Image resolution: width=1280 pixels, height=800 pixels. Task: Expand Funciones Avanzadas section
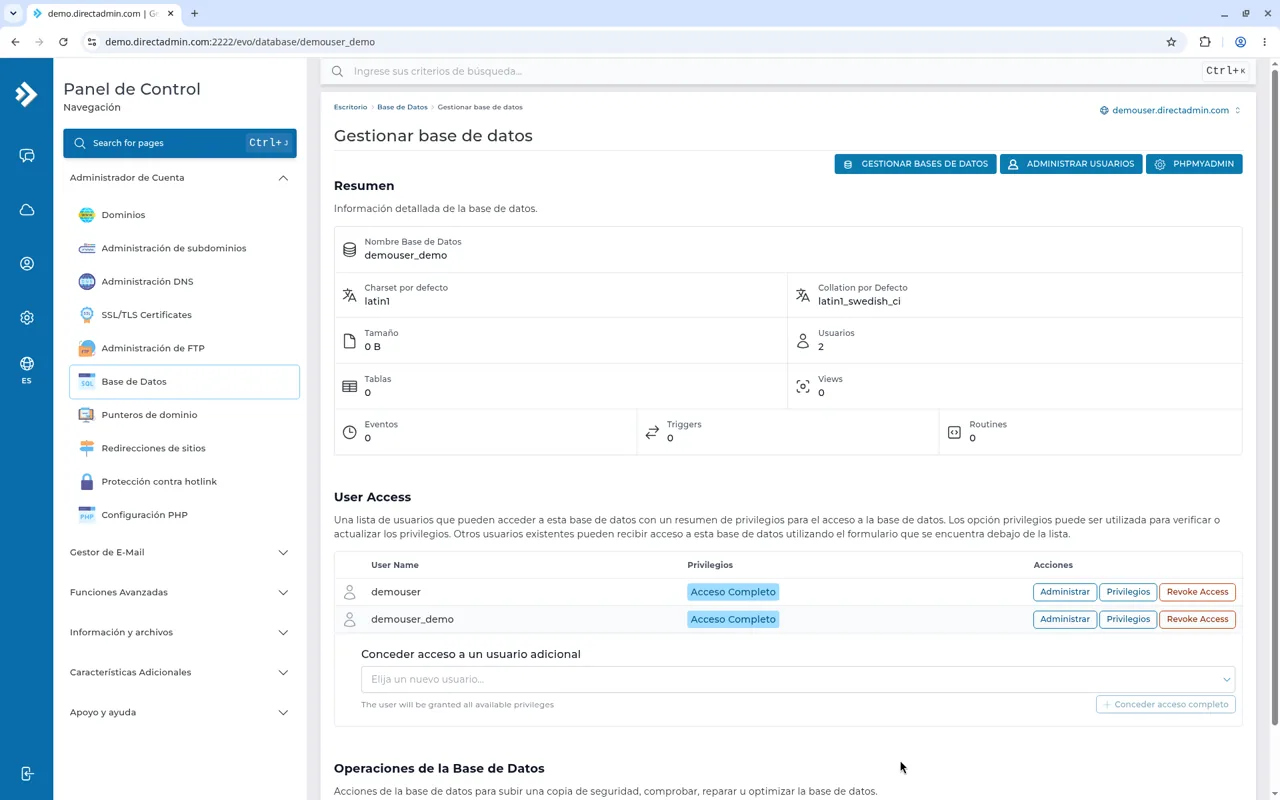(x=180, y=592)
